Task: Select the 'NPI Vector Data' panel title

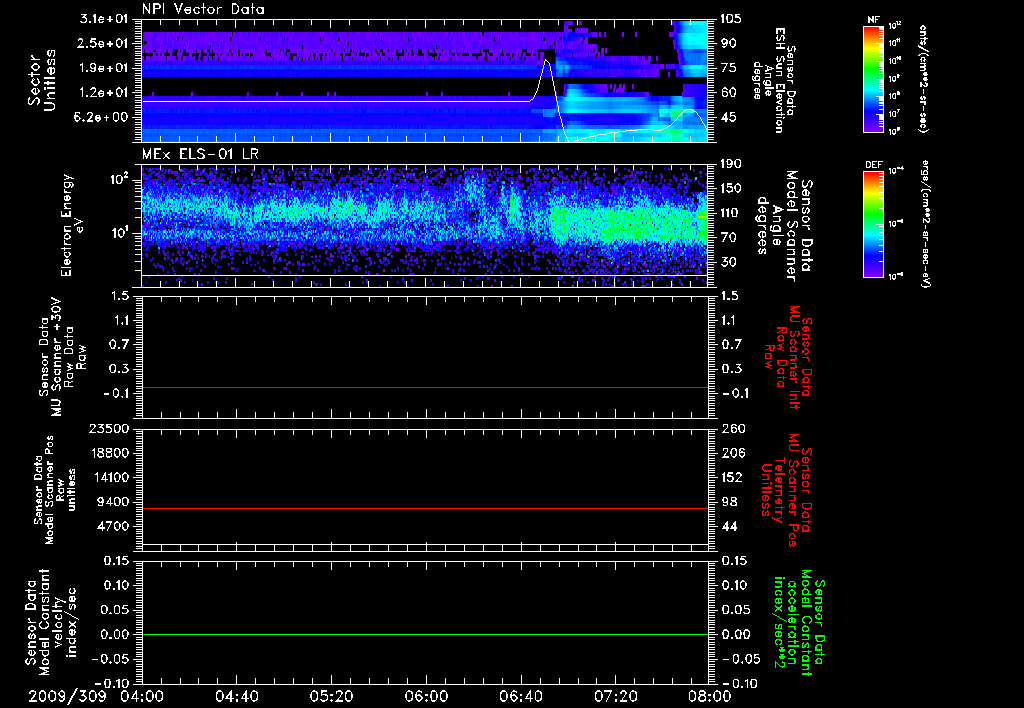Action: (x=203, y=9)
